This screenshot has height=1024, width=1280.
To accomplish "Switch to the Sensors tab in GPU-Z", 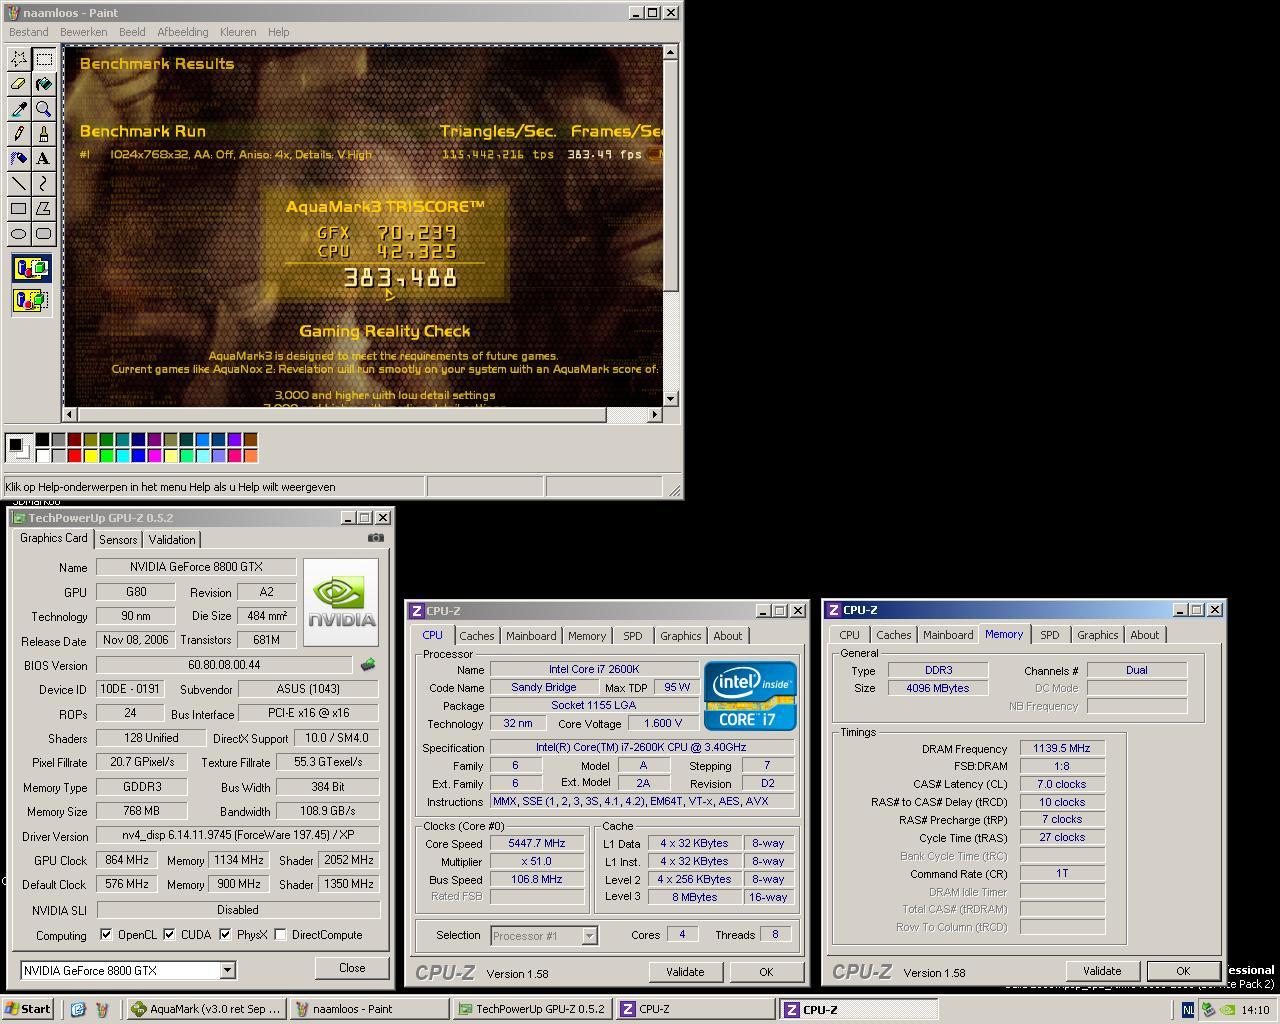I will click(118, 540).
